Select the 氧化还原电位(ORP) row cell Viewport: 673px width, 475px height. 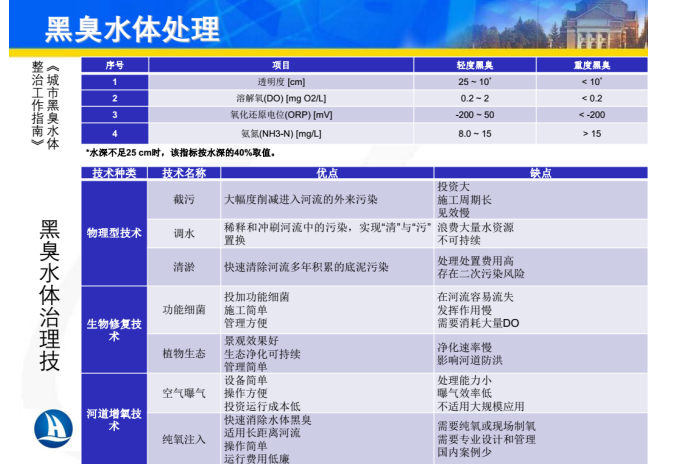click(282, 115)
